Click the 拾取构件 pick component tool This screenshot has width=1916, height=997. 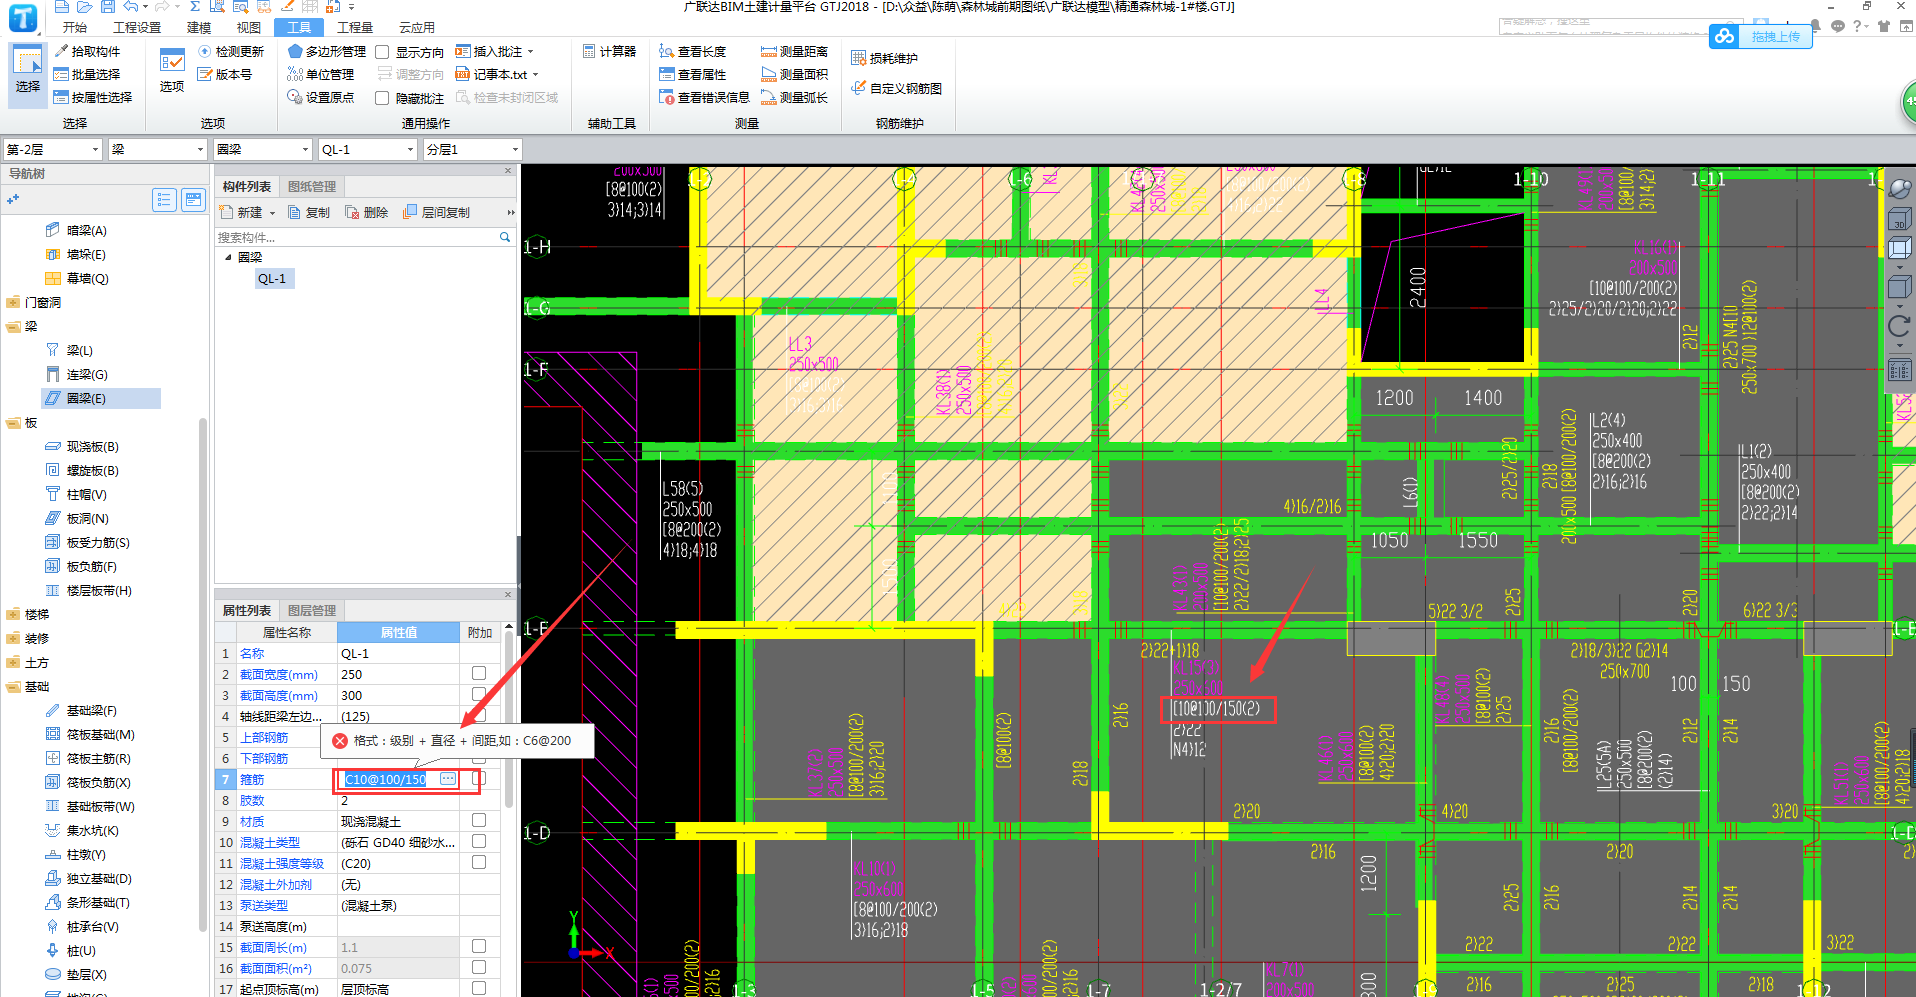pyautogui.click(x=87, y=51)
